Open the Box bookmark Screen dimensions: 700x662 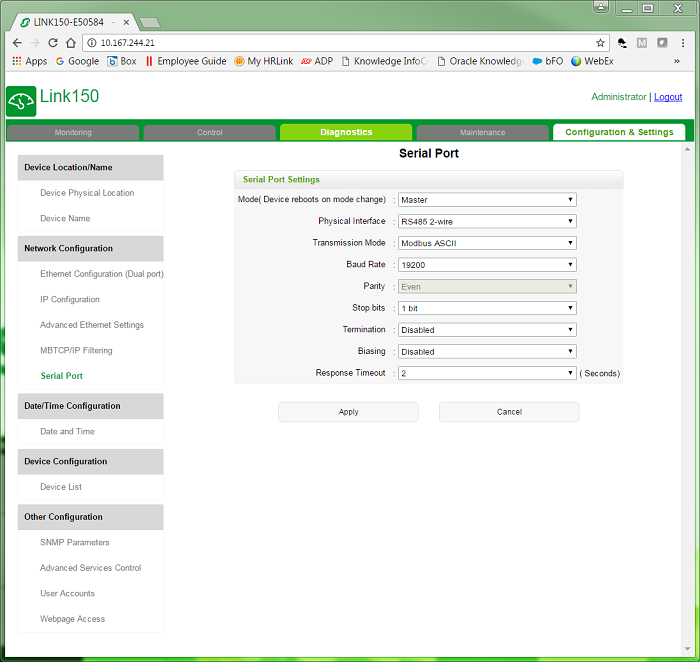click(122, 61)
